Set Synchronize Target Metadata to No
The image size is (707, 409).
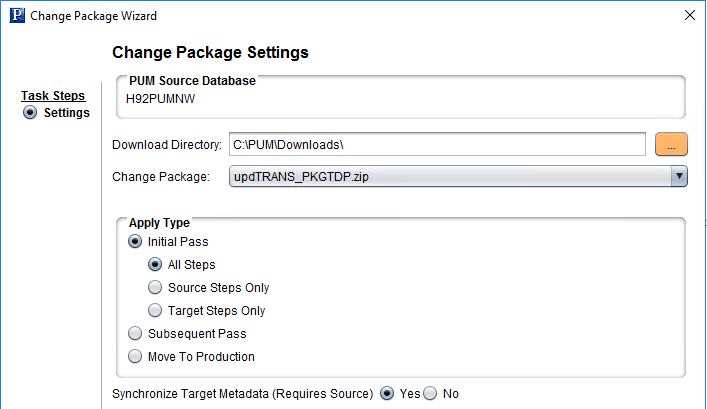tap(431, 394)
